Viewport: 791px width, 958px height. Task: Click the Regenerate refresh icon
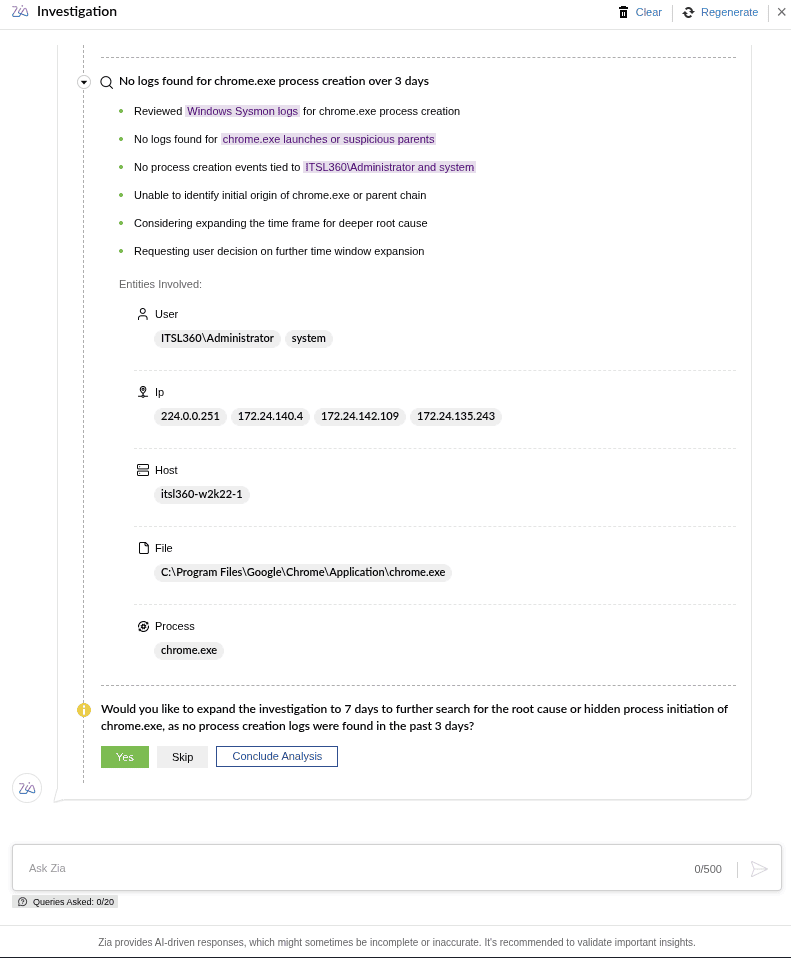688,12
